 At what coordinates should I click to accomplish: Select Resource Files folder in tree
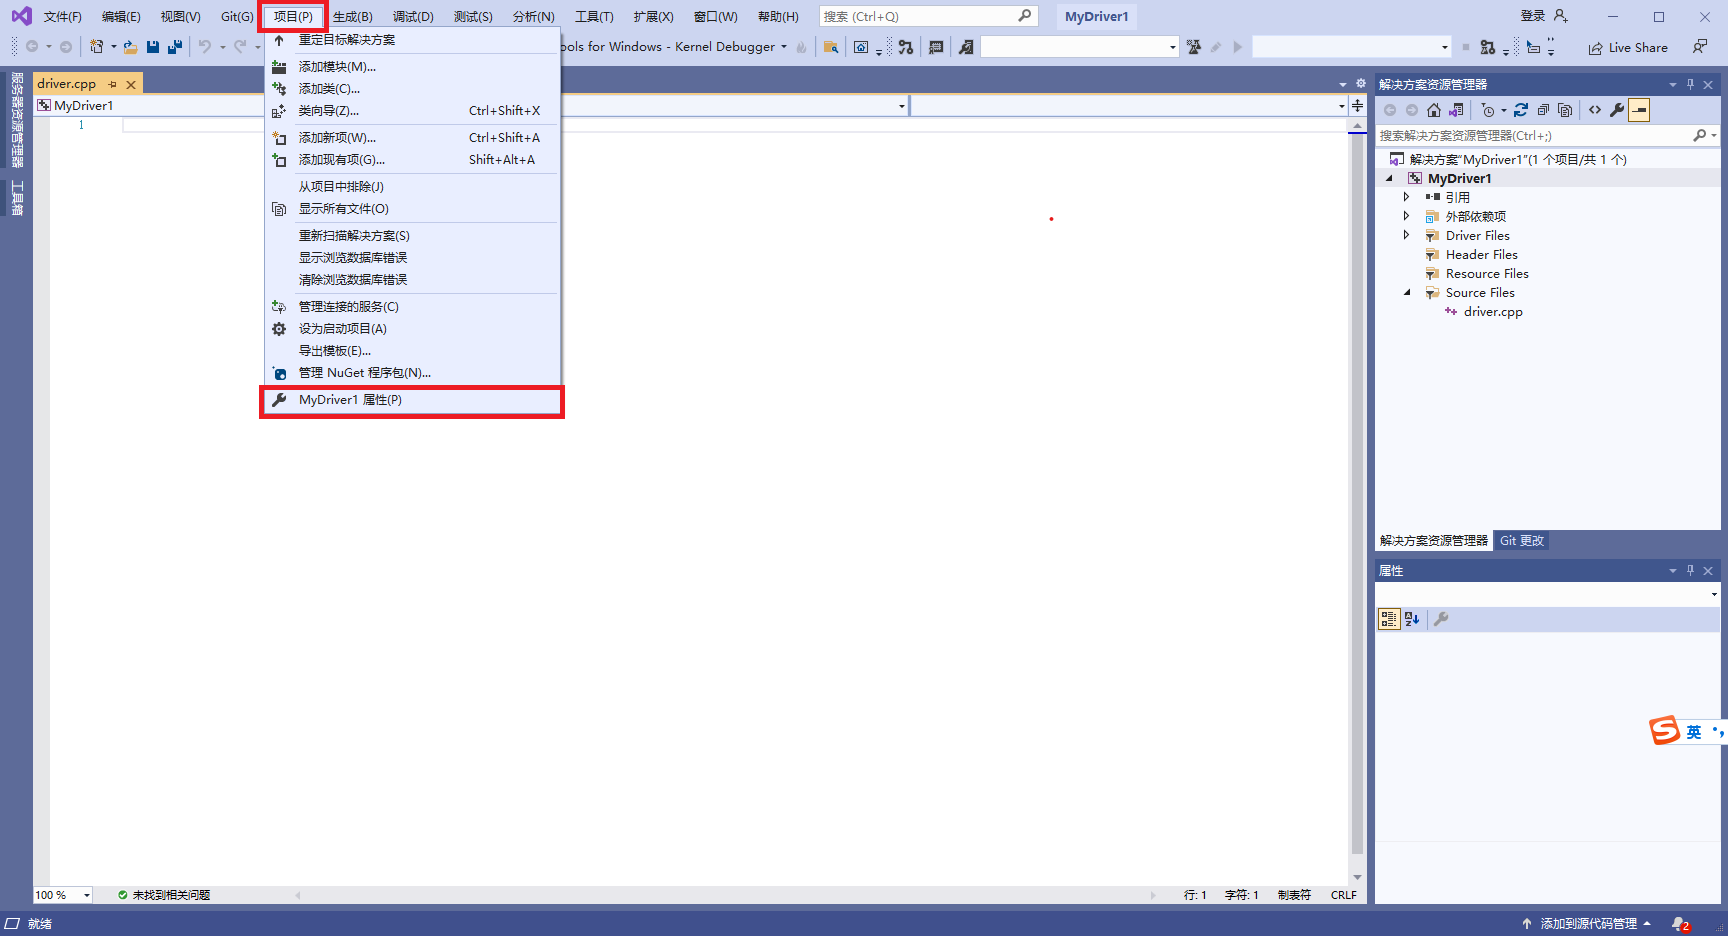point(1487,274)
